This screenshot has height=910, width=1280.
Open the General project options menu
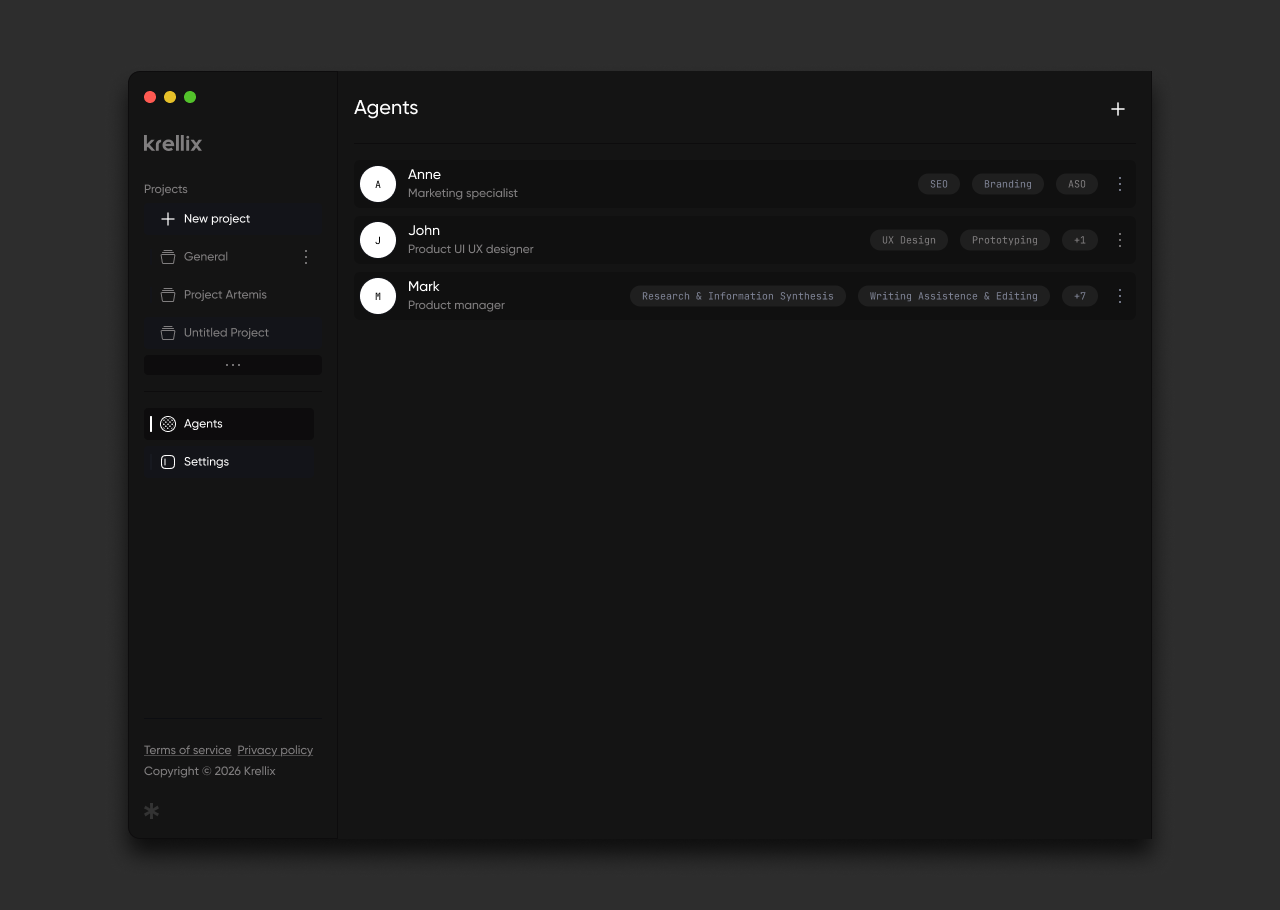(306, 257)
